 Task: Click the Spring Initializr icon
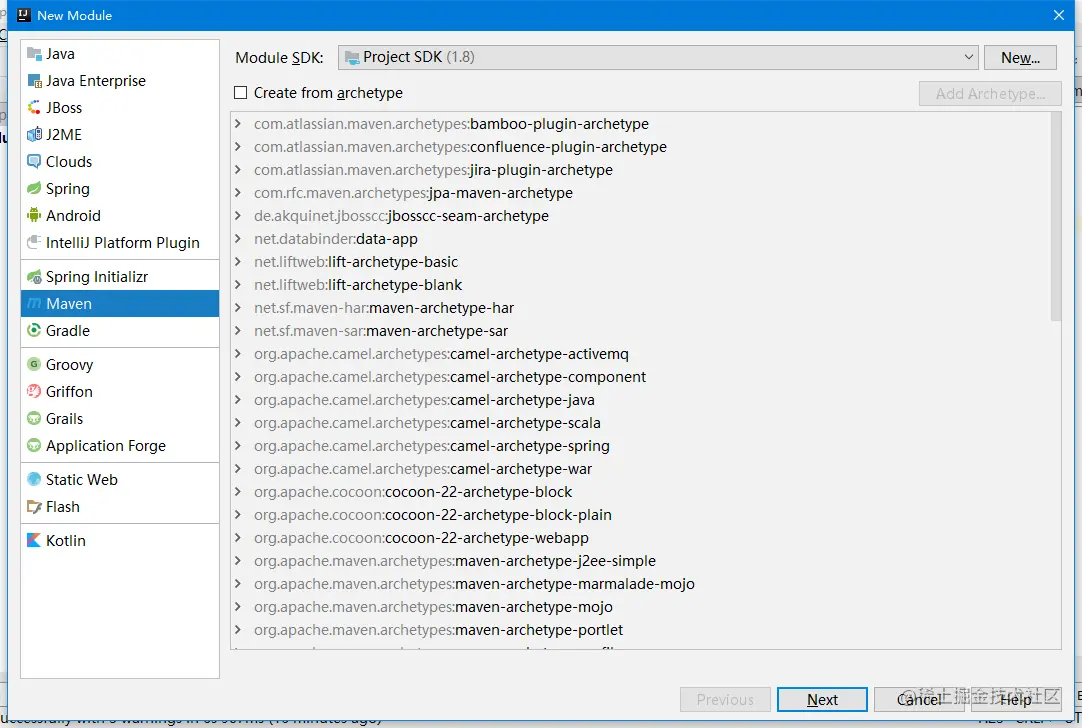[x=34, y=277]
